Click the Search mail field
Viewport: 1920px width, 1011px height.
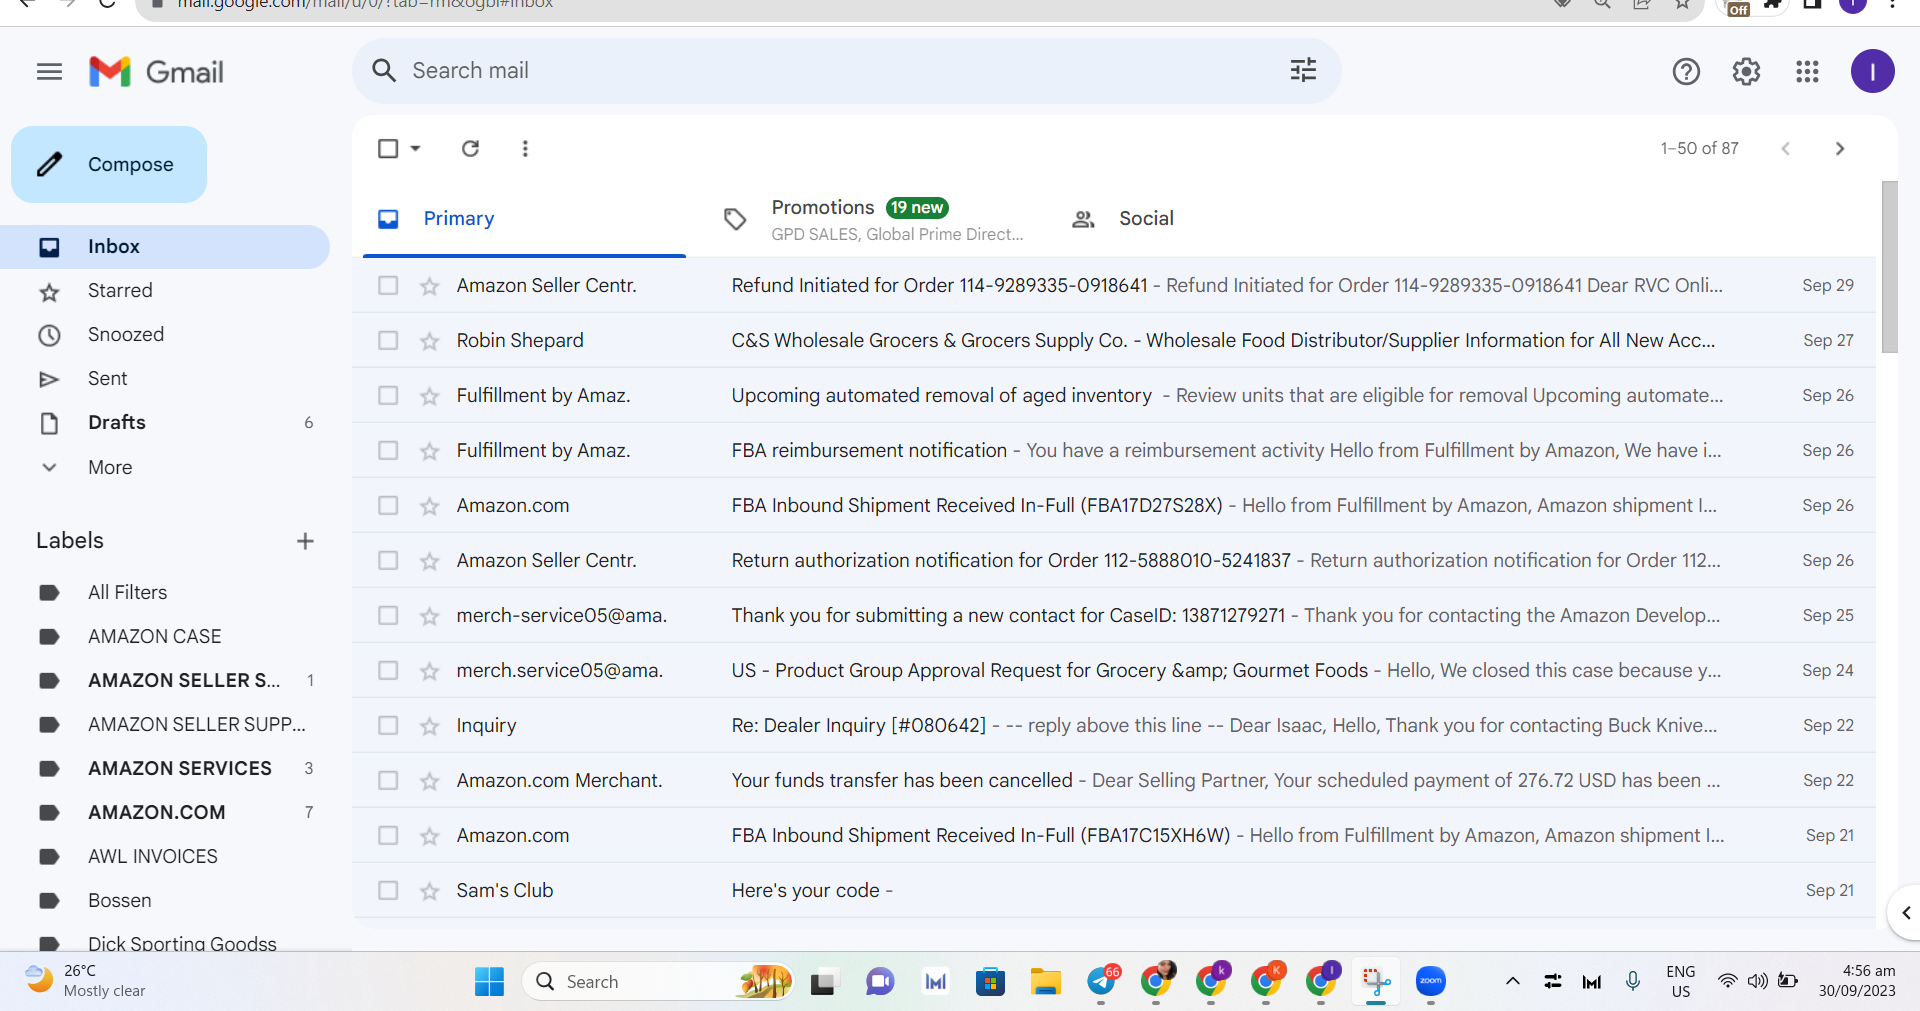(x=846, y=71)
